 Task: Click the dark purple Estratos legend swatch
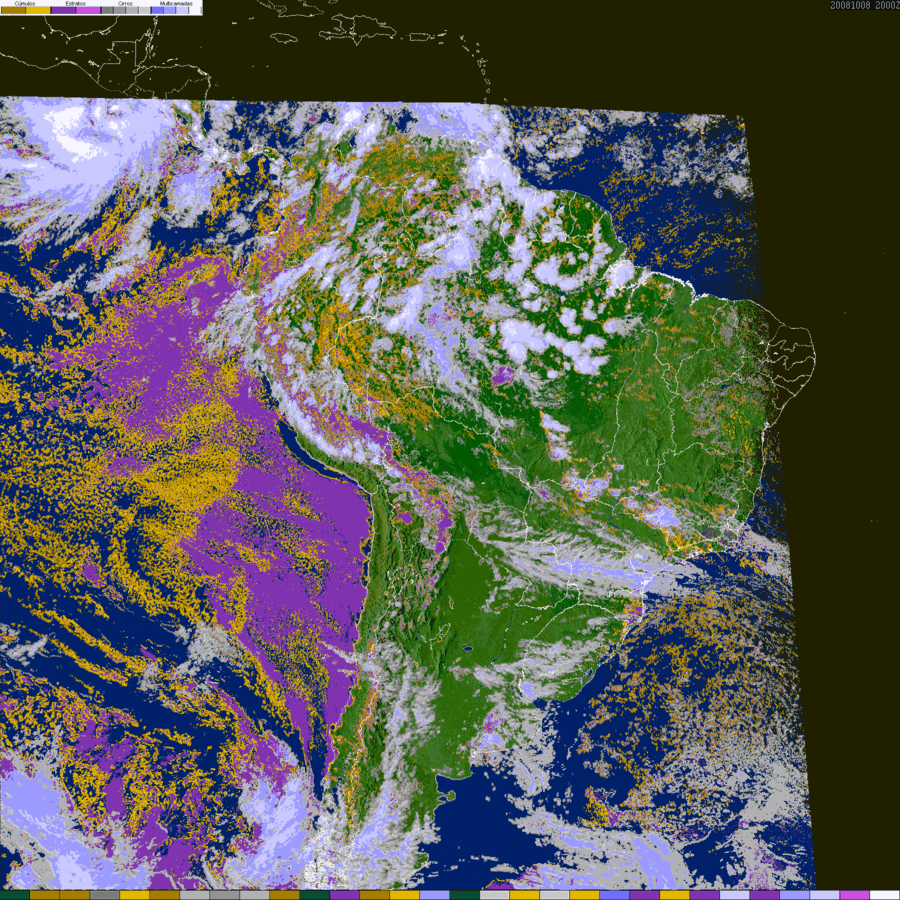[63, 10]
